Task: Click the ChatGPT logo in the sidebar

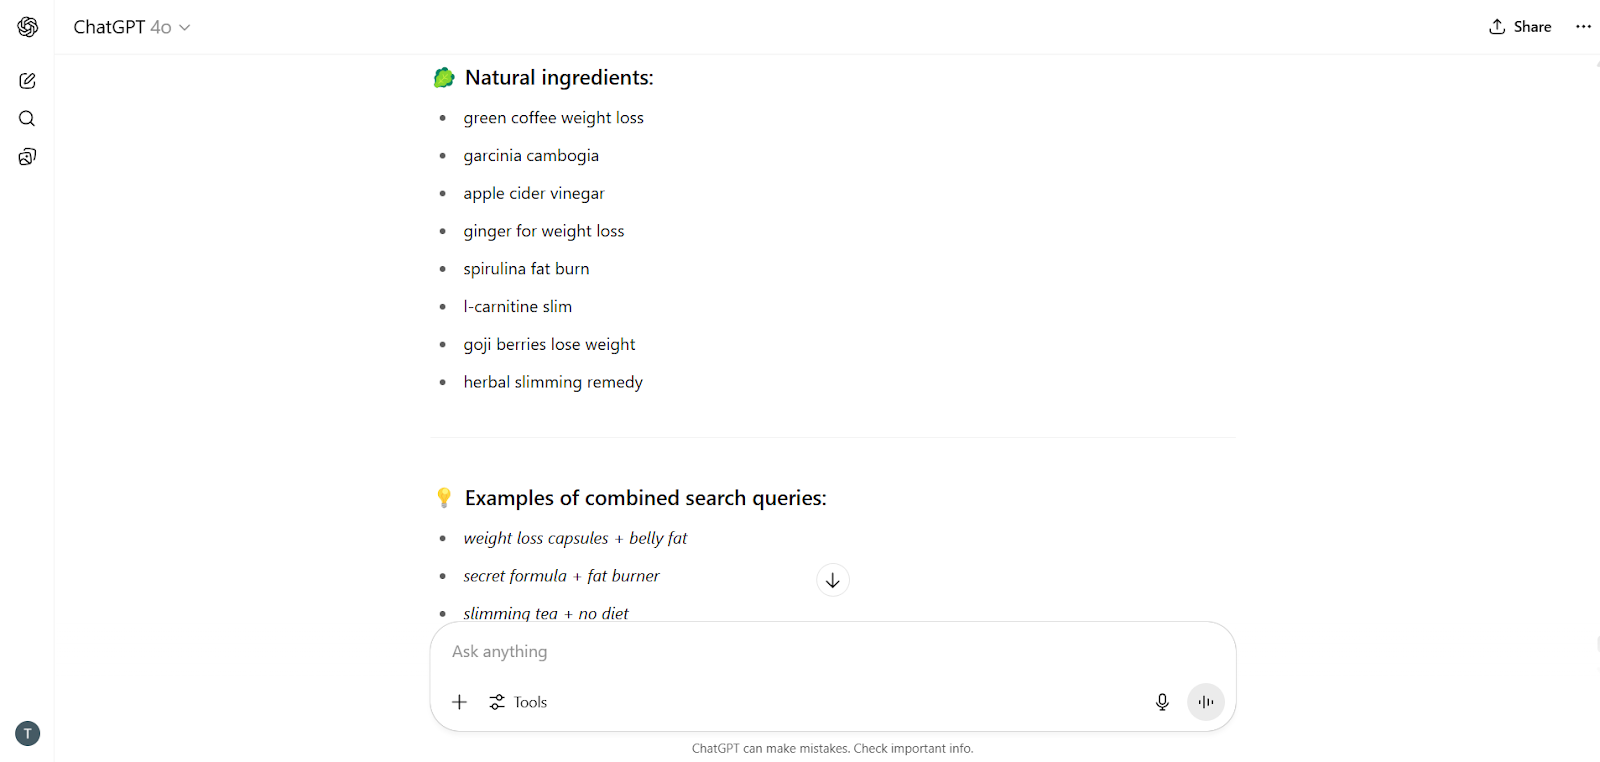Action: point(28,27)
